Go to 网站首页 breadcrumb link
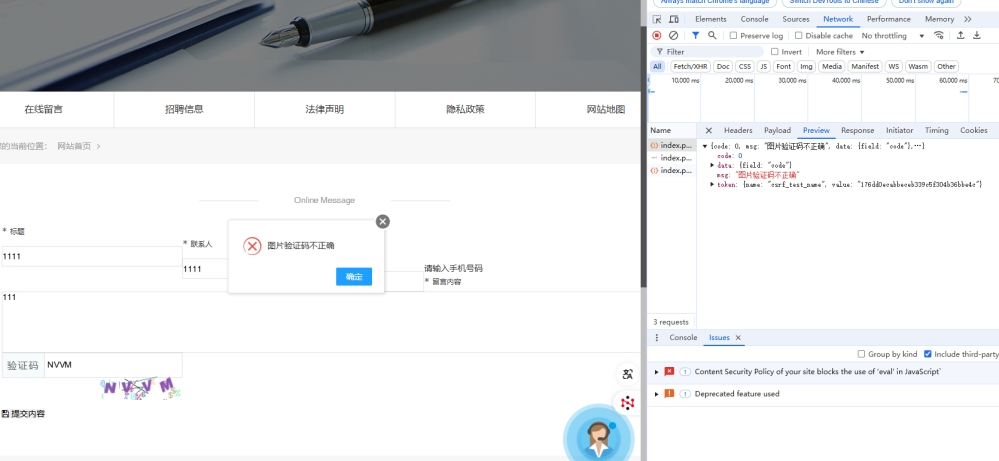Screen dimensions: 999x461 (74, 146)
